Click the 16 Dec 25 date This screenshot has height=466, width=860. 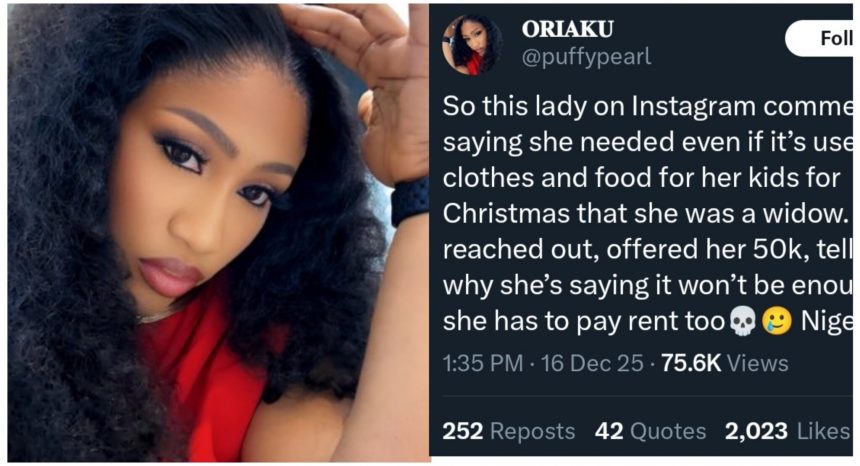click(x=592, y=364)
